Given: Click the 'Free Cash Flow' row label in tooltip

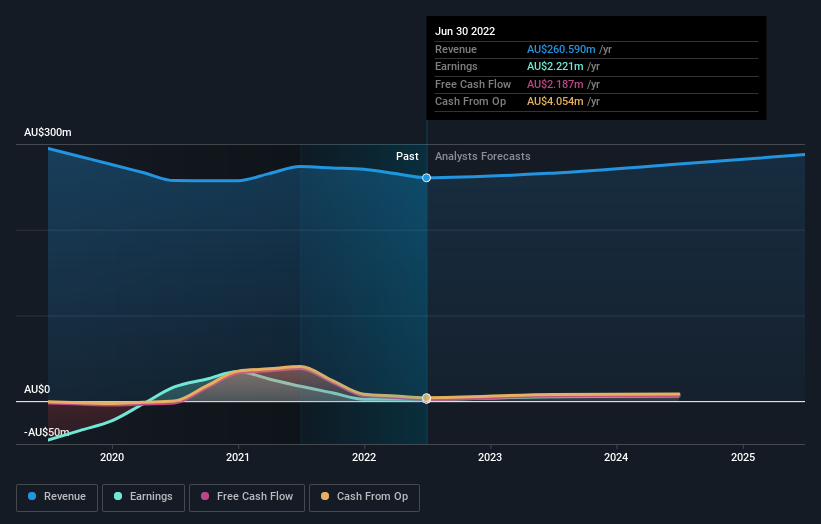Looking at the screenshot, I should pyautogui.click(x=473, y=84).
